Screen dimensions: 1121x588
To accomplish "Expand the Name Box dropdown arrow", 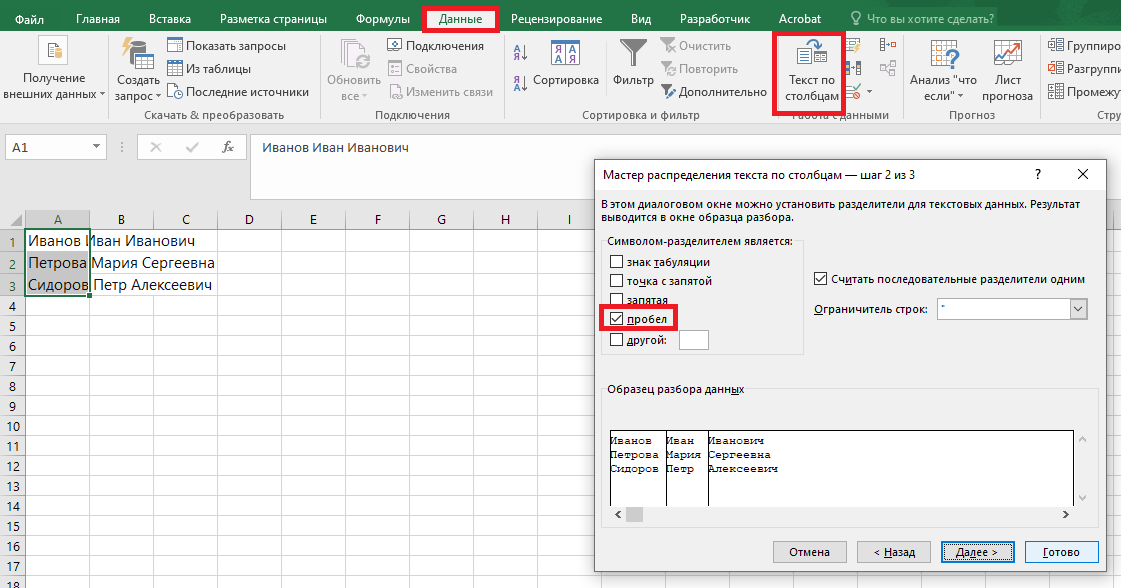I will point(96,147).
